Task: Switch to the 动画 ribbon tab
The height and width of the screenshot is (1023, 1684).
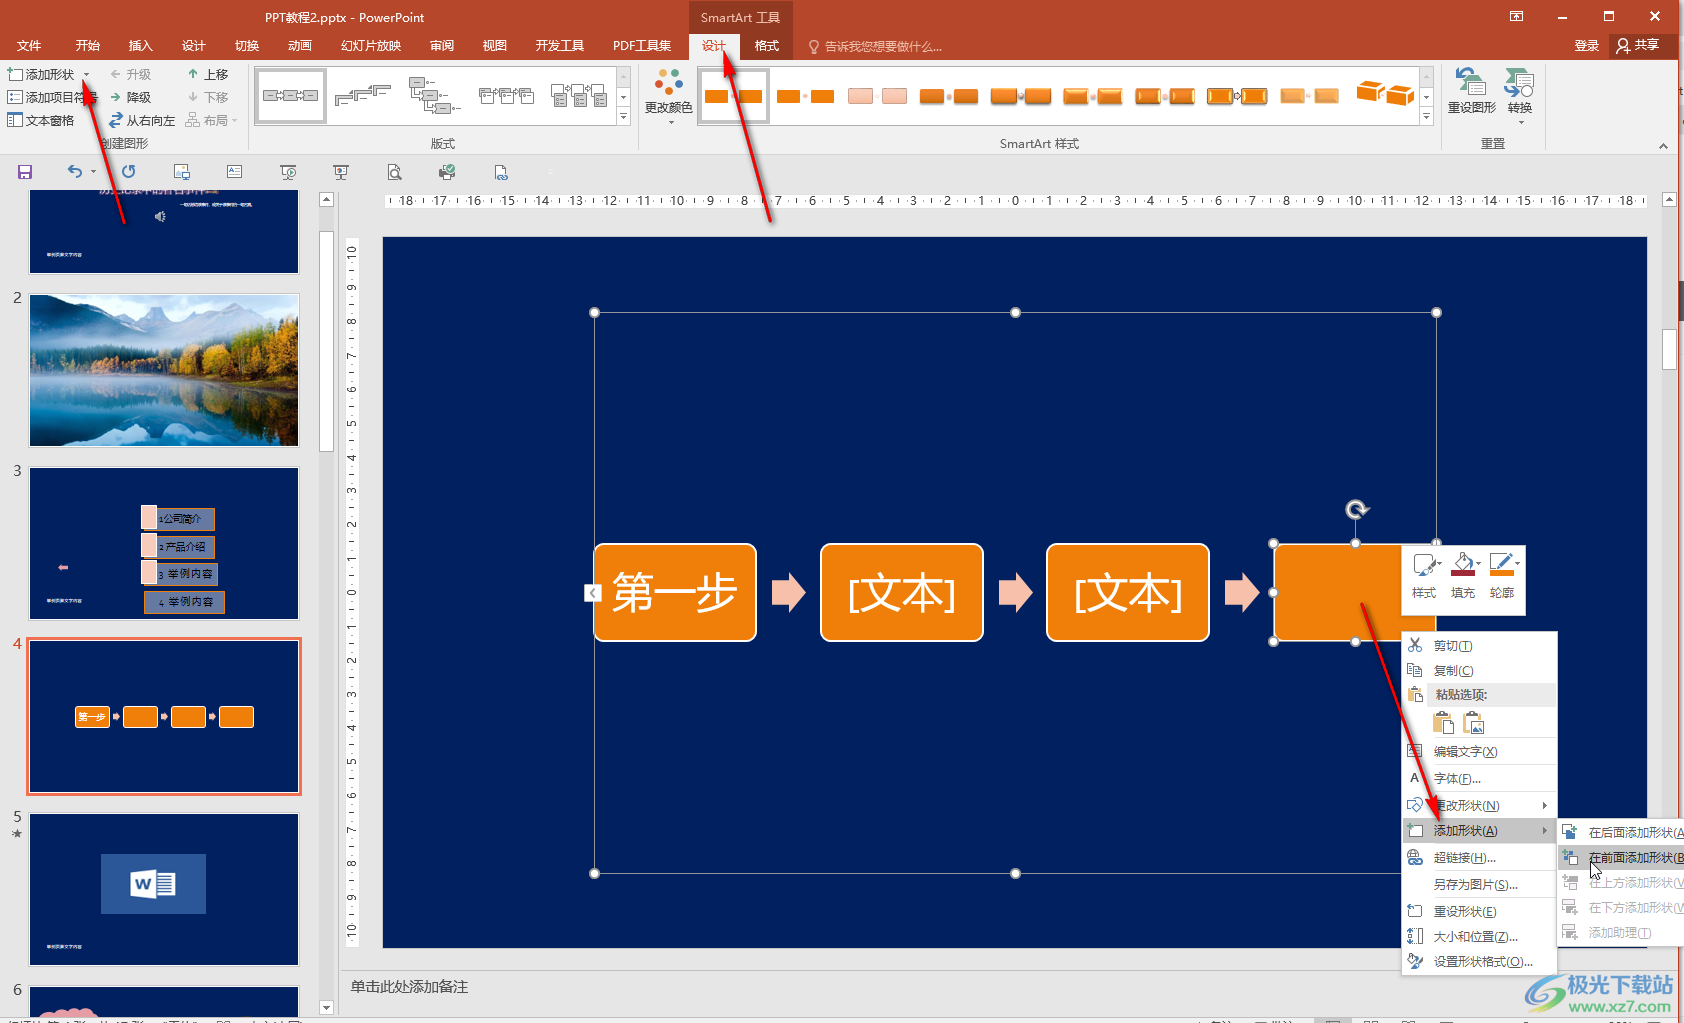Action: click(299, 46)
